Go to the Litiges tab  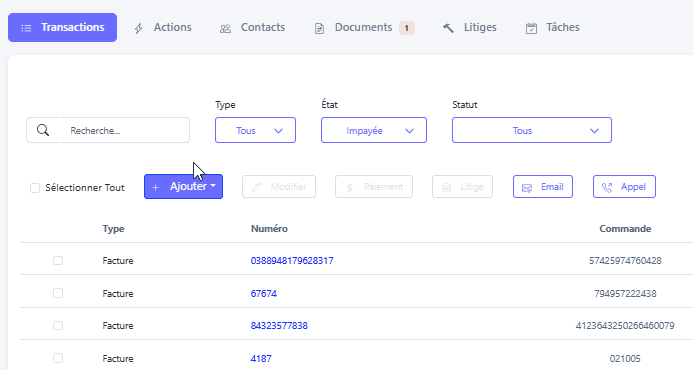tap(469, 27)
